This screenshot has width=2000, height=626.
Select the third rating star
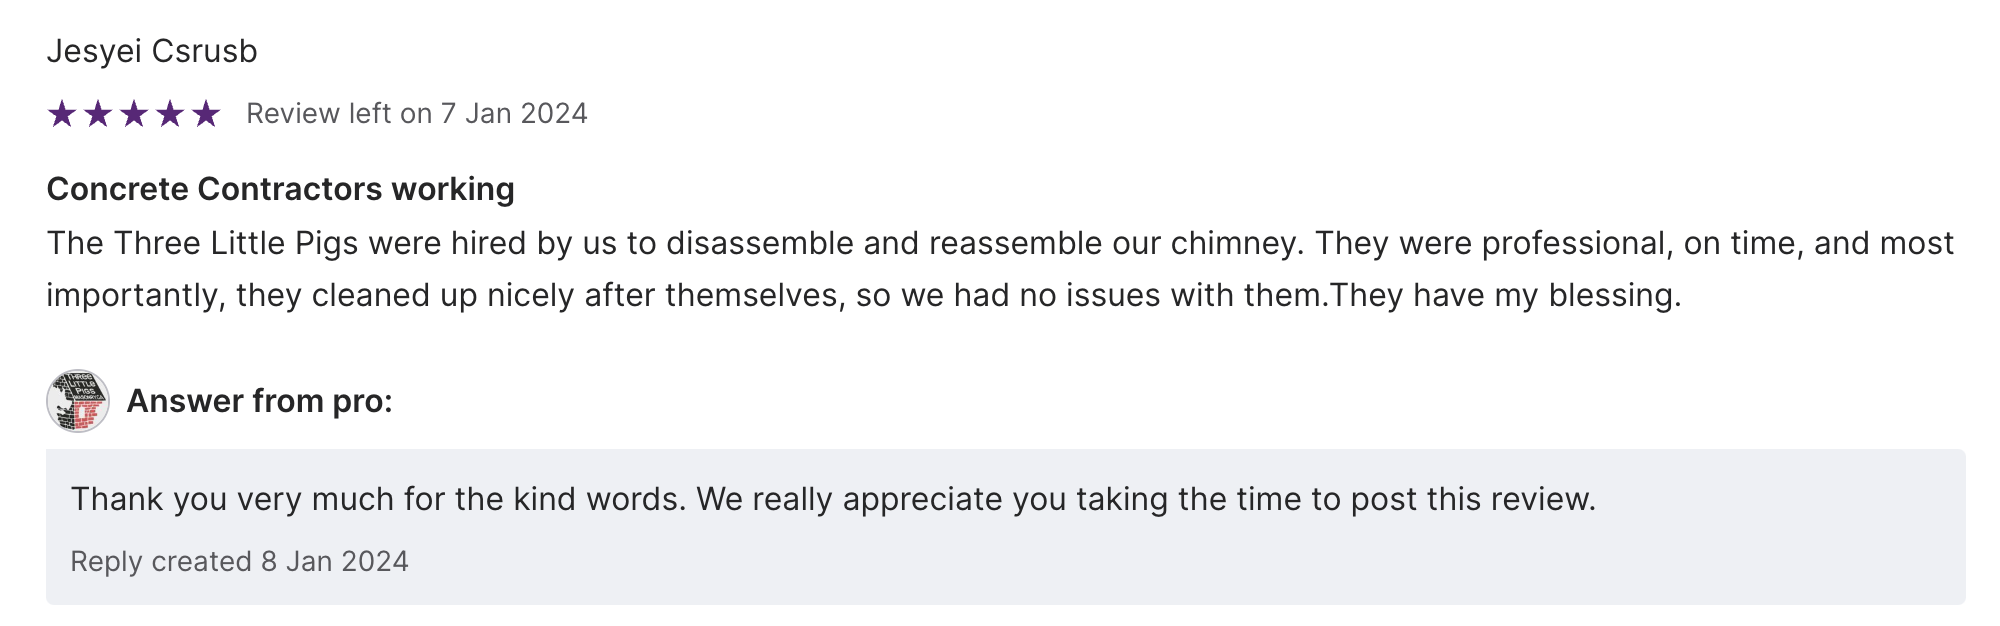click(134, 114)
